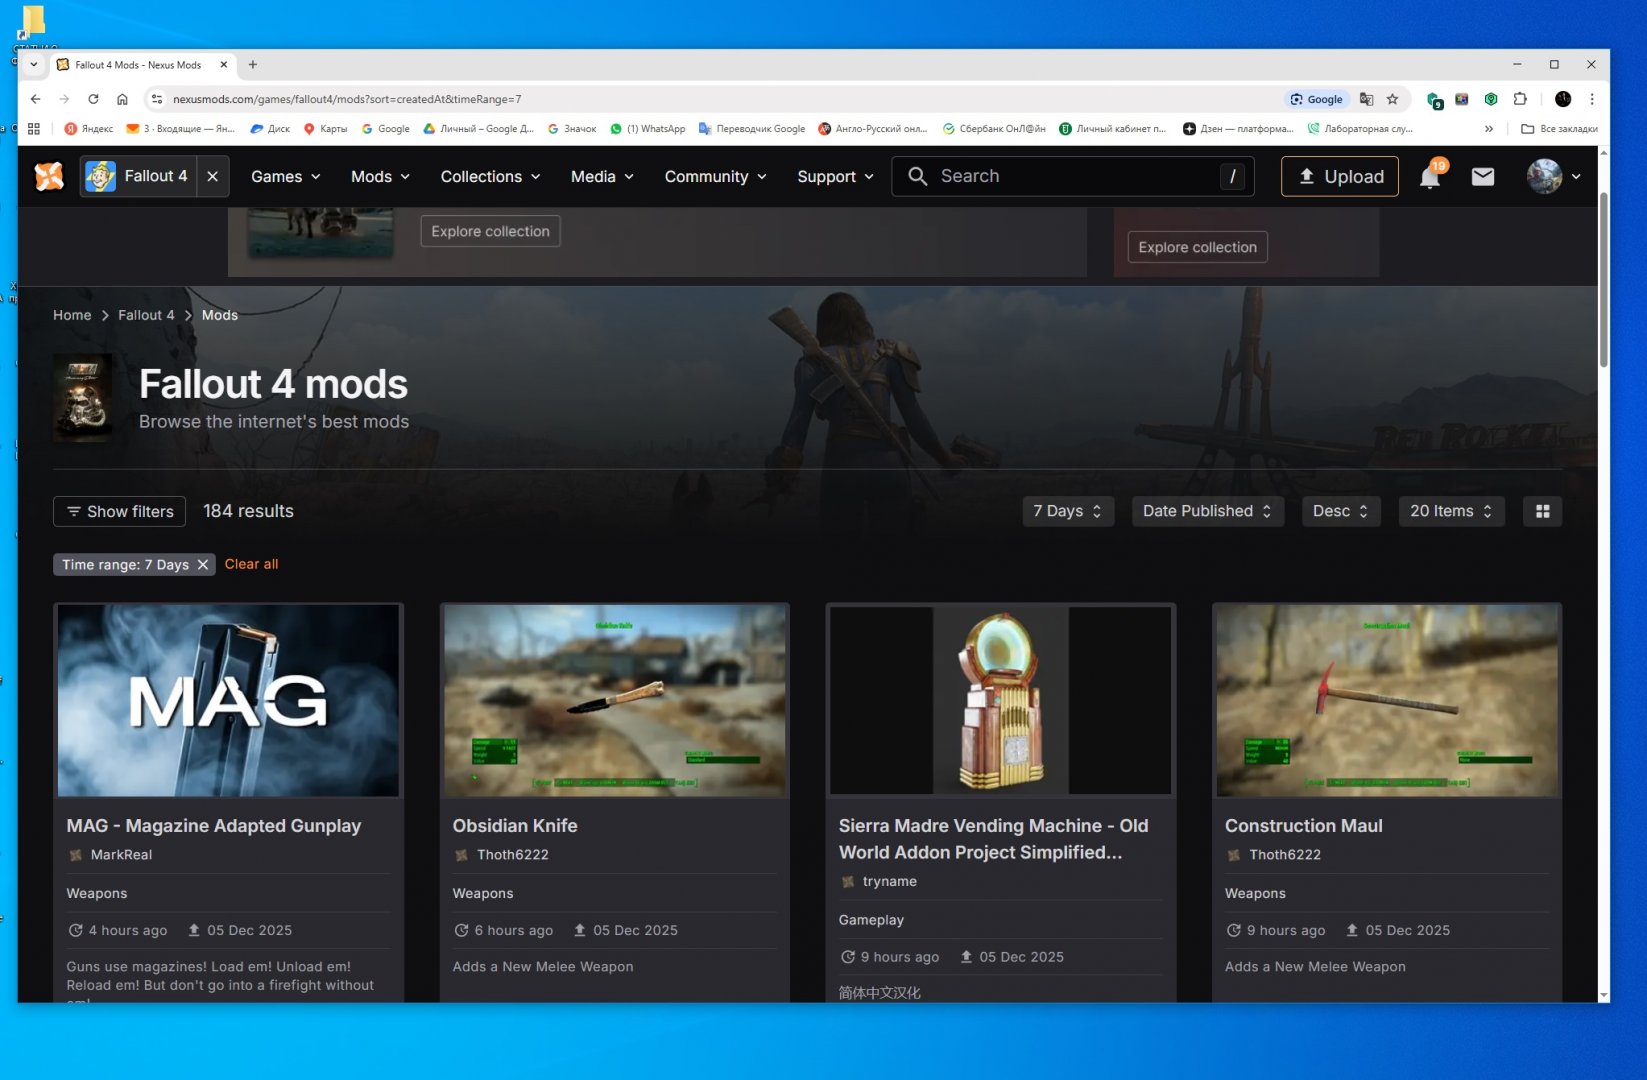Open the Obsidian Knife mod thumbnail
Image resolution: width=1647 pixels, height=1080 pixels.
point(614,700)
